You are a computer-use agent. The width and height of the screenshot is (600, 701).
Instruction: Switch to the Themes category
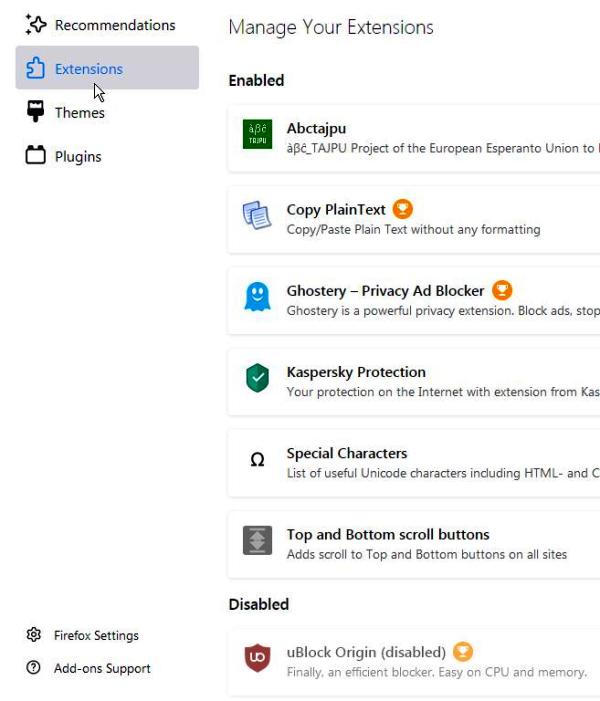point(107,112)
